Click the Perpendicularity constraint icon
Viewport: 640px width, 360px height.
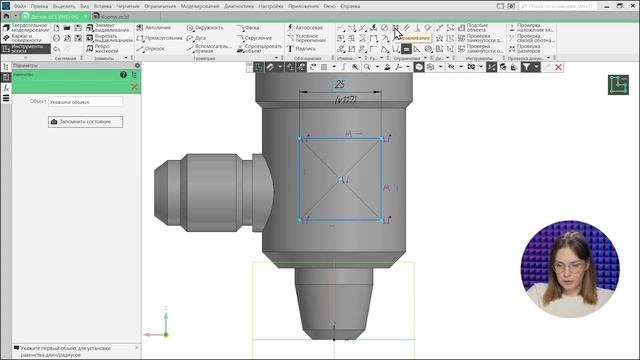click(417, 28)
